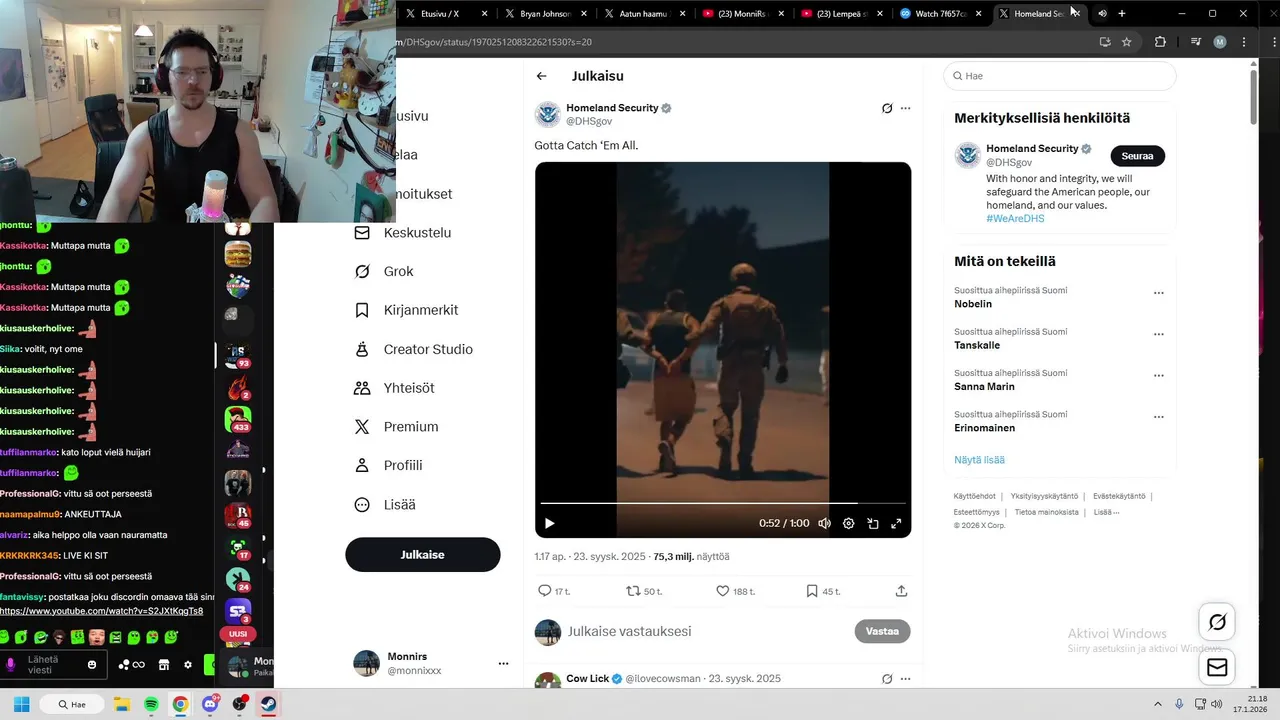Click the Hae search field on X
The height and width of the screenshot is (720, 1280).
(x=1060, y=76)
